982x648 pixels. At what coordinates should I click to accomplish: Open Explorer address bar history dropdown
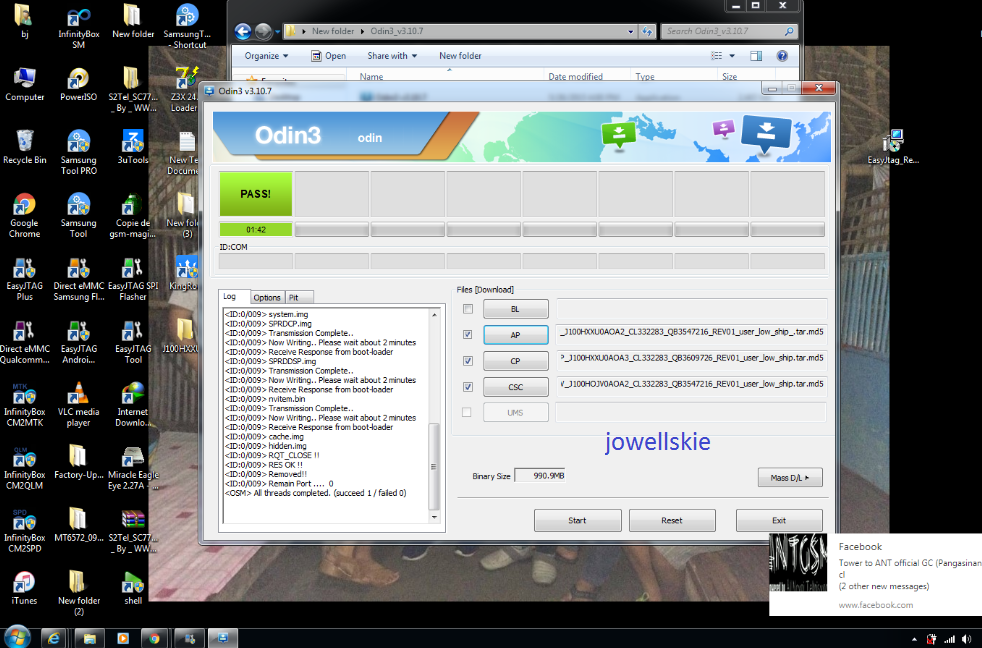point(630,31)
